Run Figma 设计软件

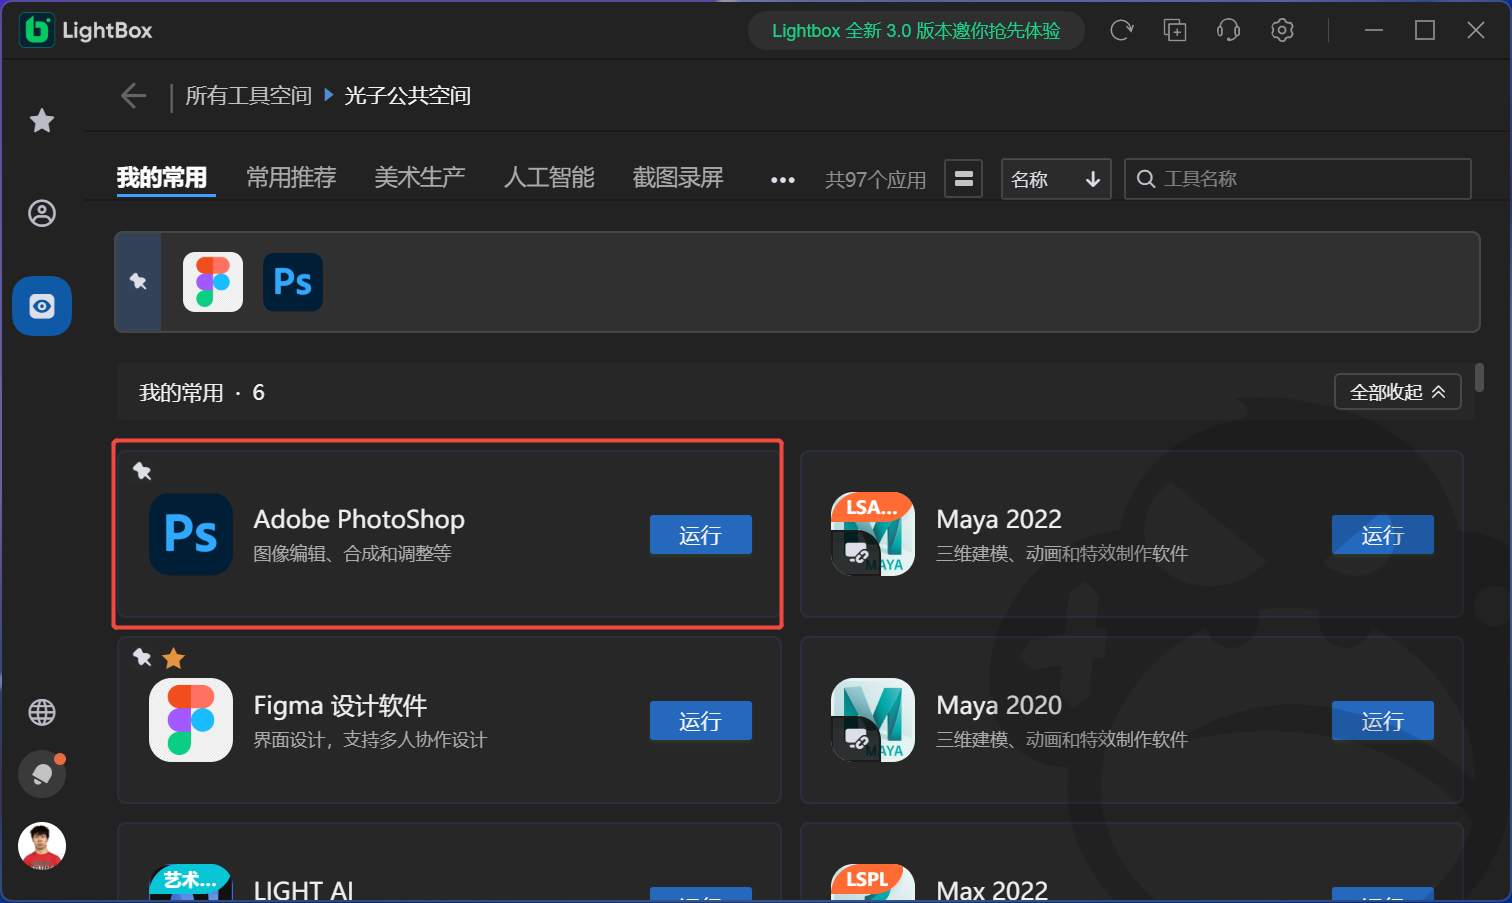tap(701, 721)
